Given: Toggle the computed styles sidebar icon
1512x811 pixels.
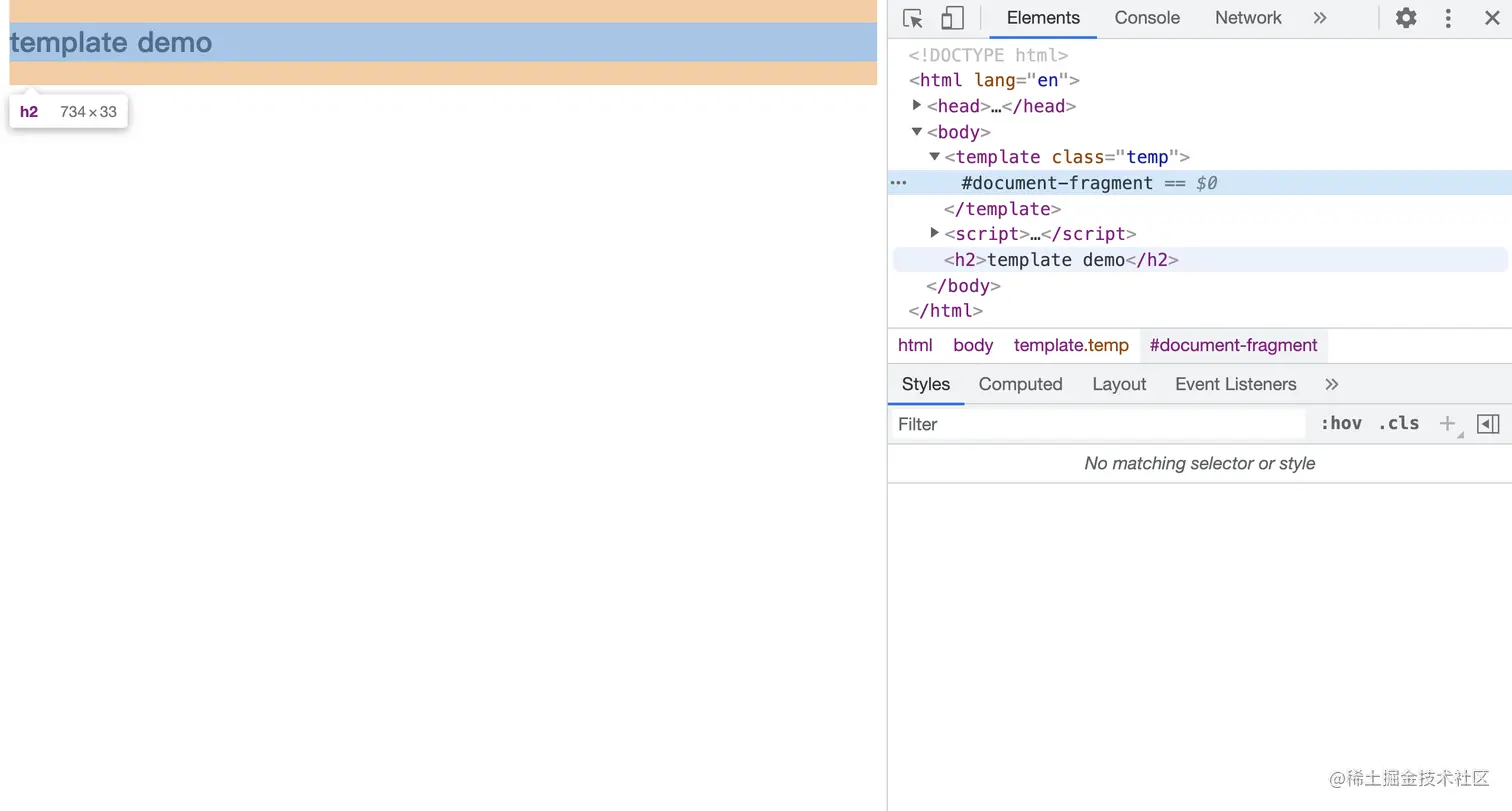Looking at the screenshot, I should pyautogui.click(x=1488, y=424).
